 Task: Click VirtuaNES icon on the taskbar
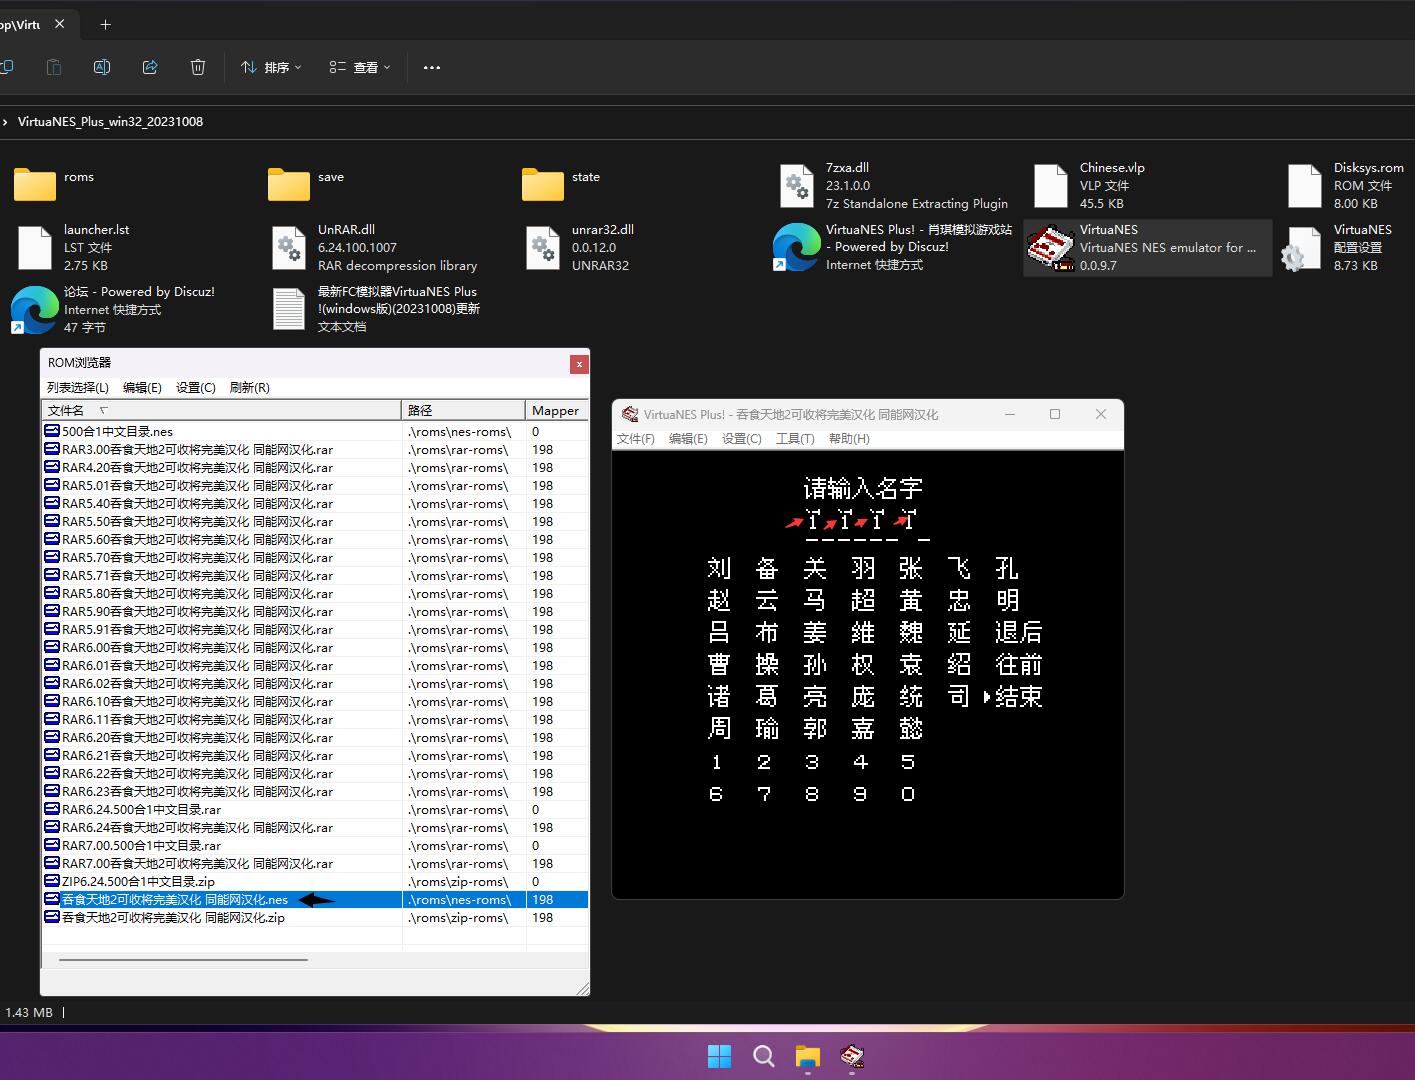click(x=852, y=1056)
